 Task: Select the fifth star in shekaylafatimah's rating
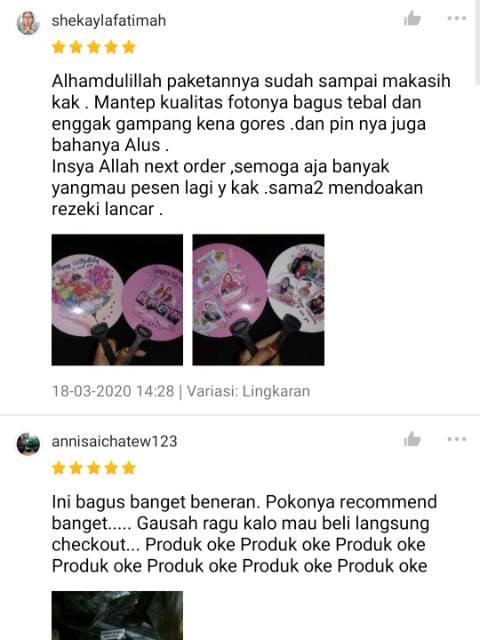[x=129, y=47]
